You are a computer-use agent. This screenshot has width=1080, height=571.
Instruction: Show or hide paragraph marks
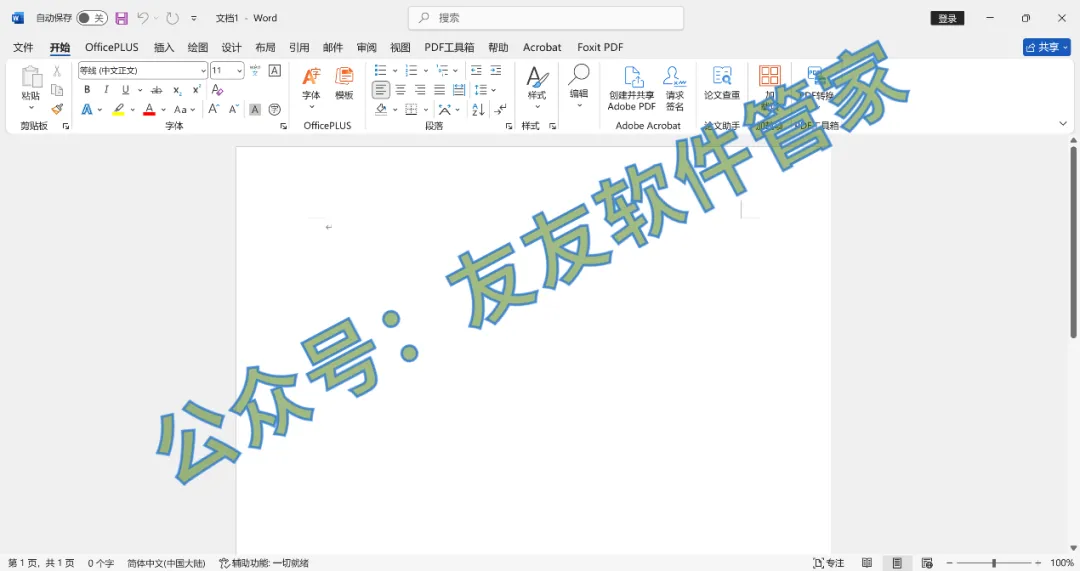pyautogui.click(x=501, y=109)
